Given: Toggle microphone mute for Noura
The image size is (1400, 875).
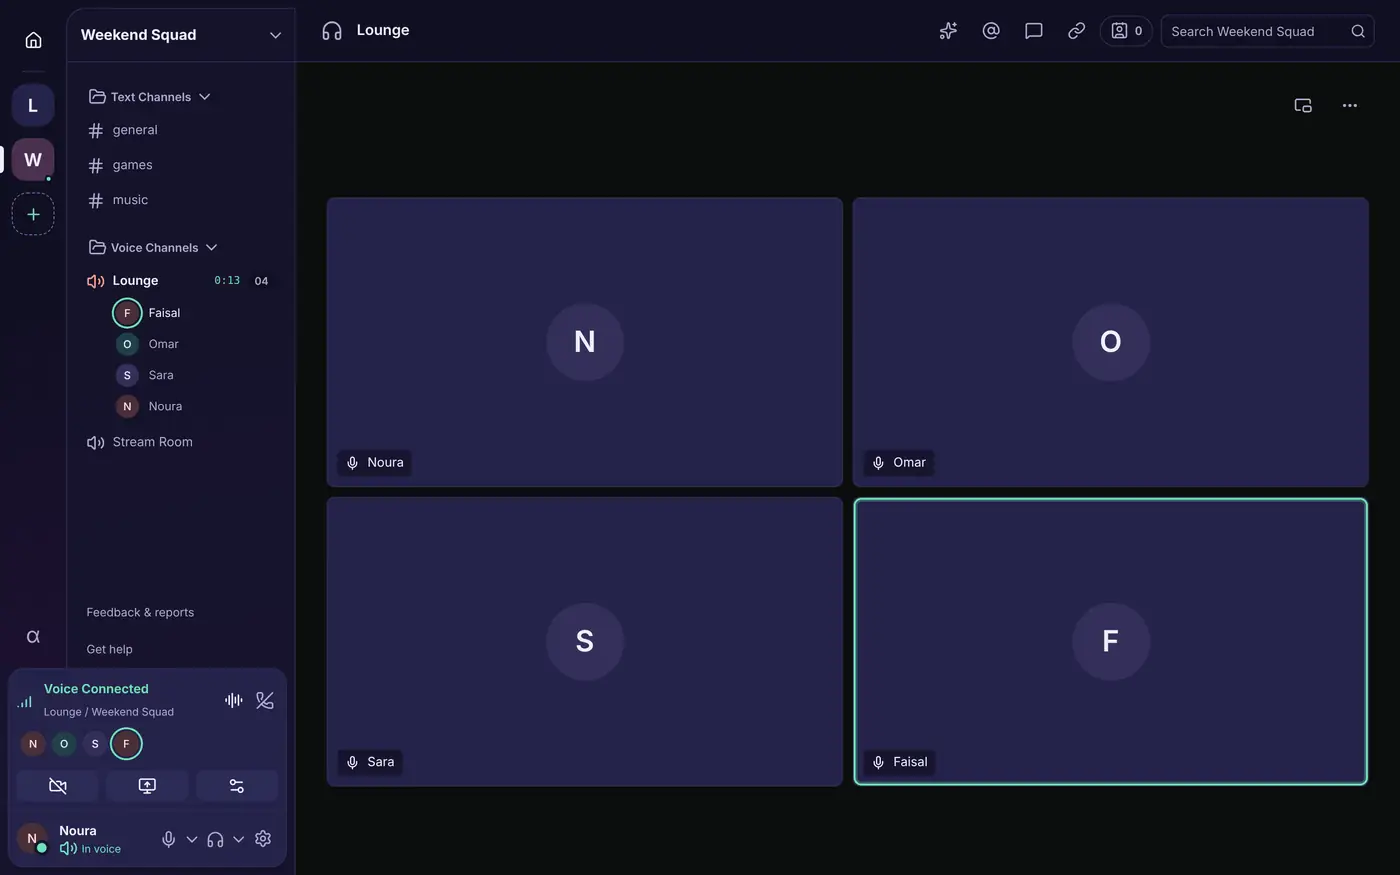Looking at the screenshot, I should click(x=169, y=839).
